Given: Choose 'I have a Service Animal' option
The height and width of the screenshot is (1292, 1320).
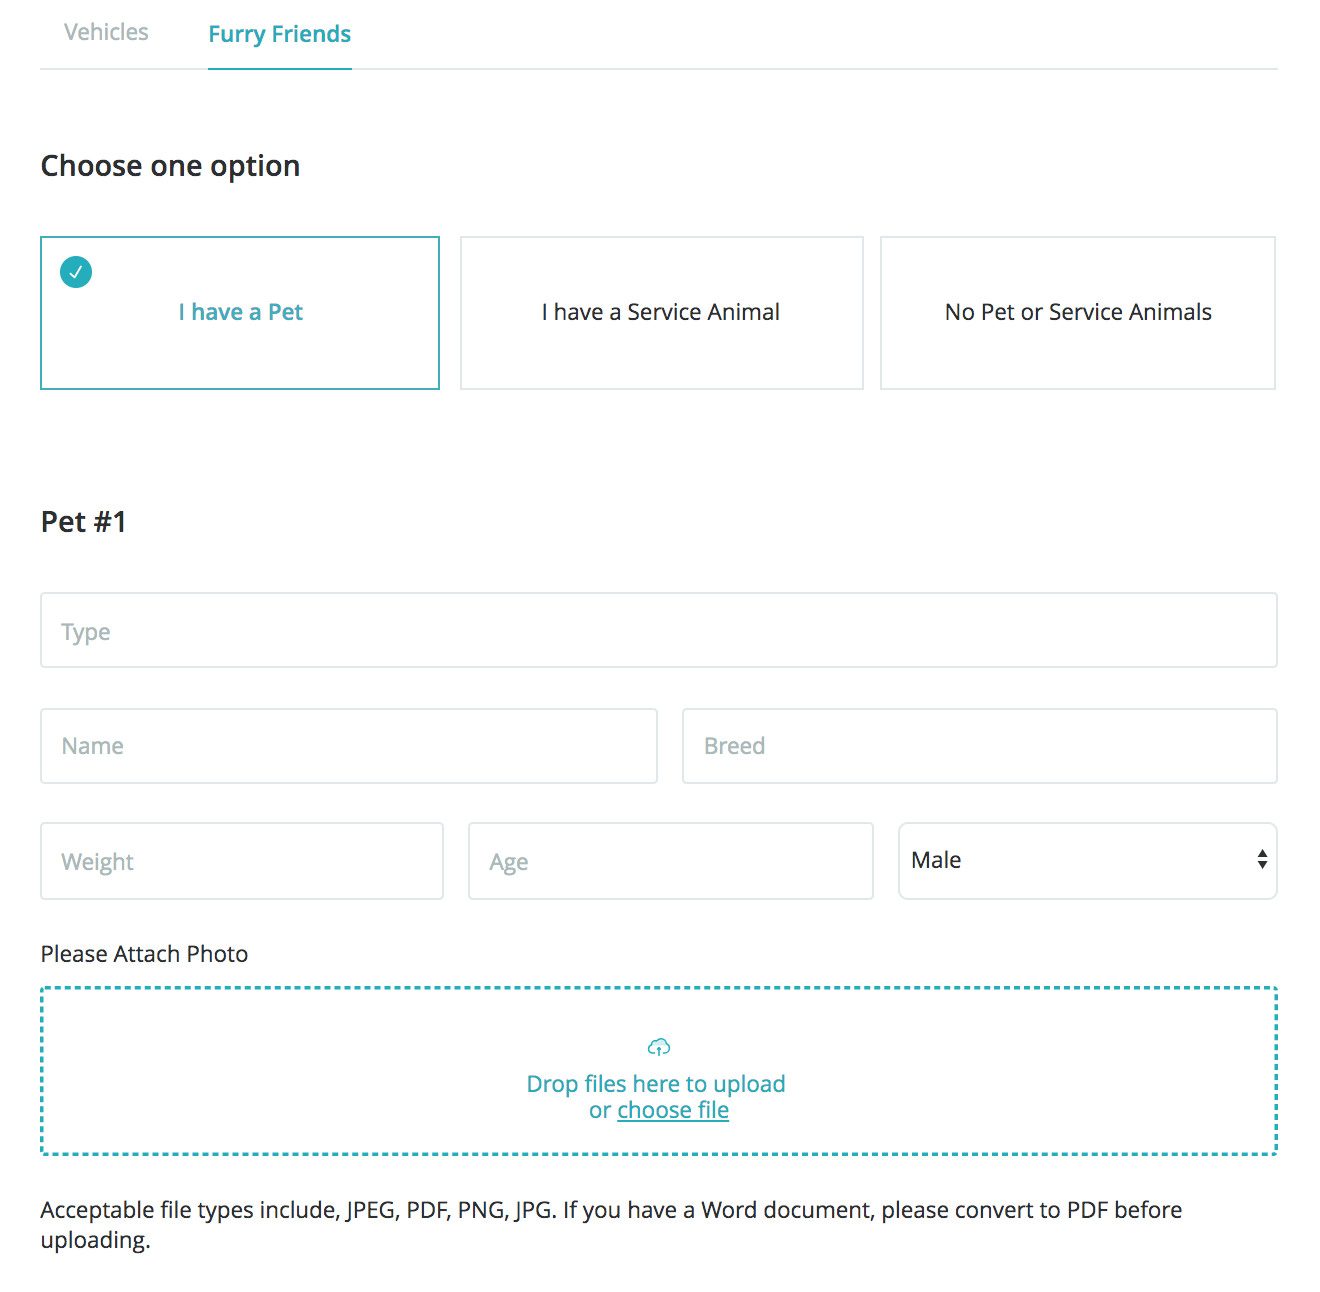Looking at the screenshot, I should coord(660,312).
